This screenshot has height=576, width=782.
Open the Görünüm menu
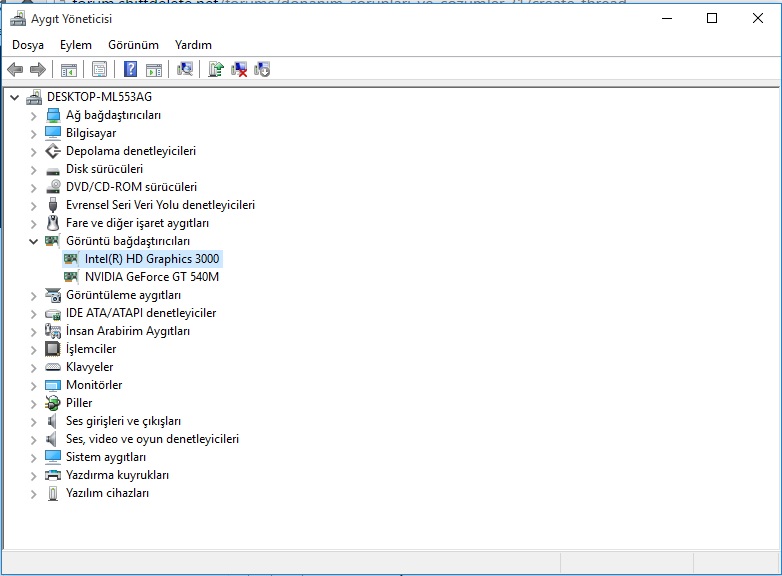point(133,45)
